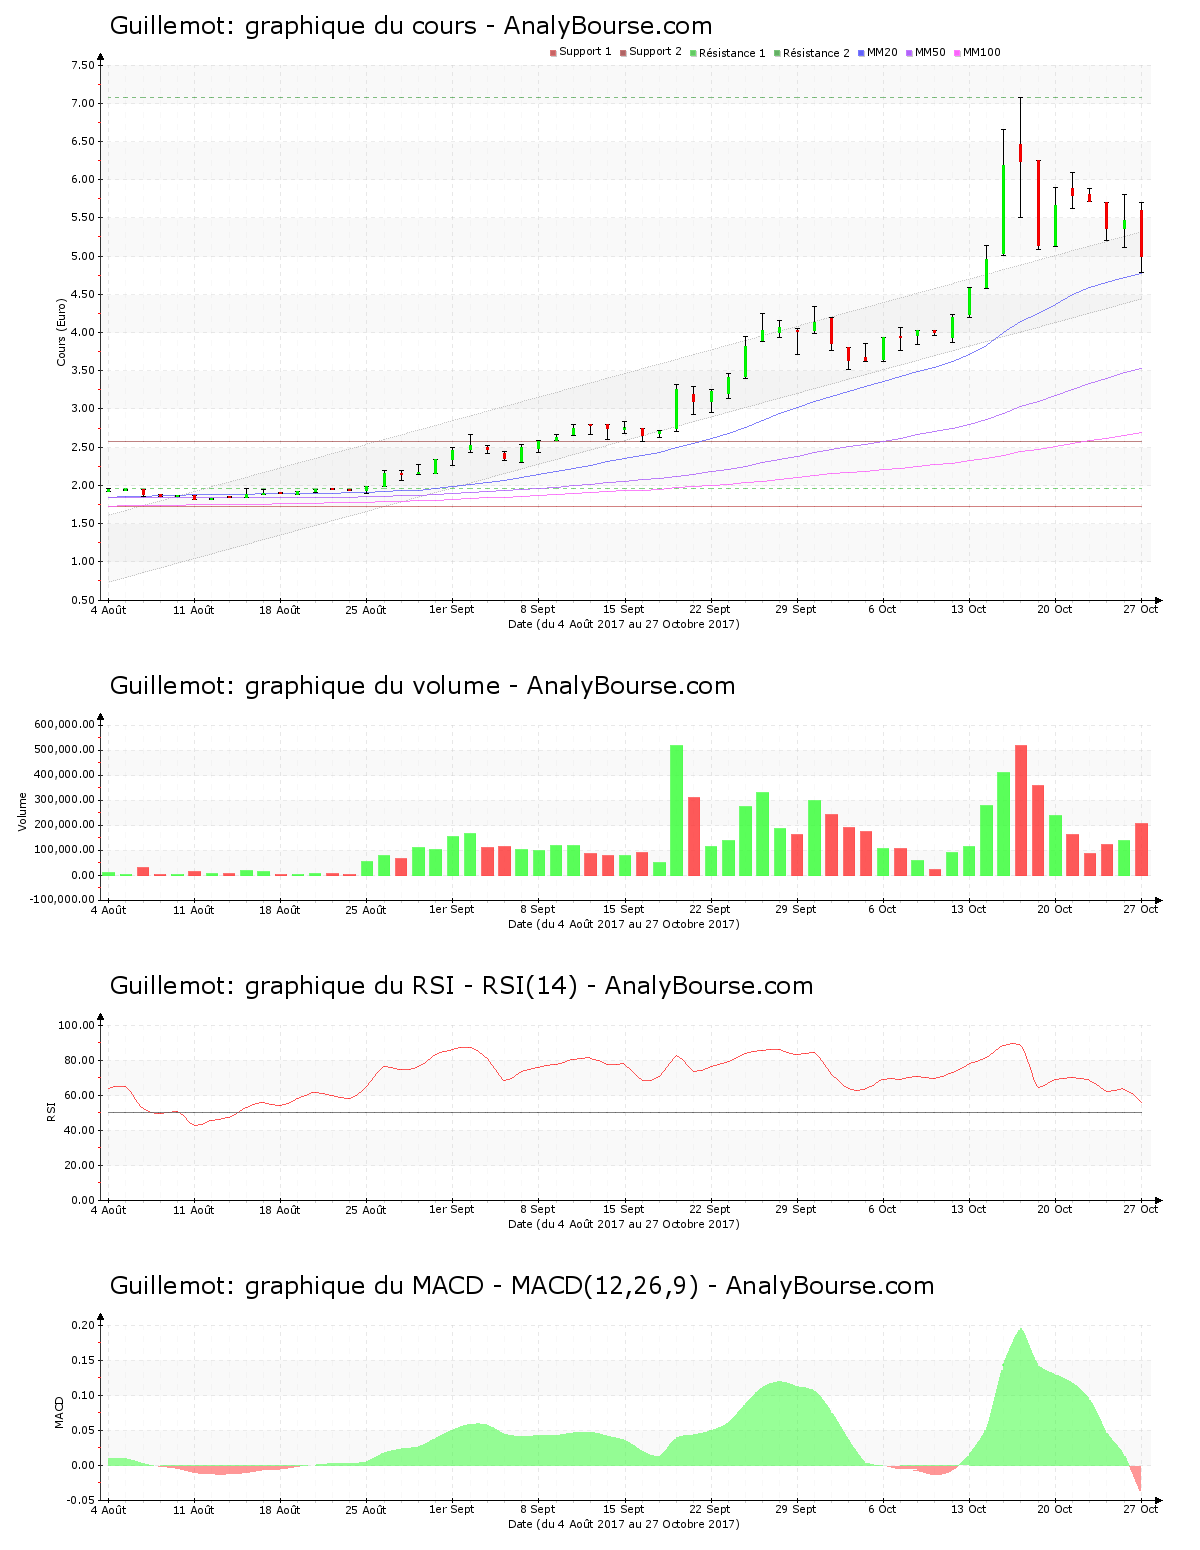
Task: Click the 7.00 value on price axis
Action: pyautogui.click(x=82, y=104)
